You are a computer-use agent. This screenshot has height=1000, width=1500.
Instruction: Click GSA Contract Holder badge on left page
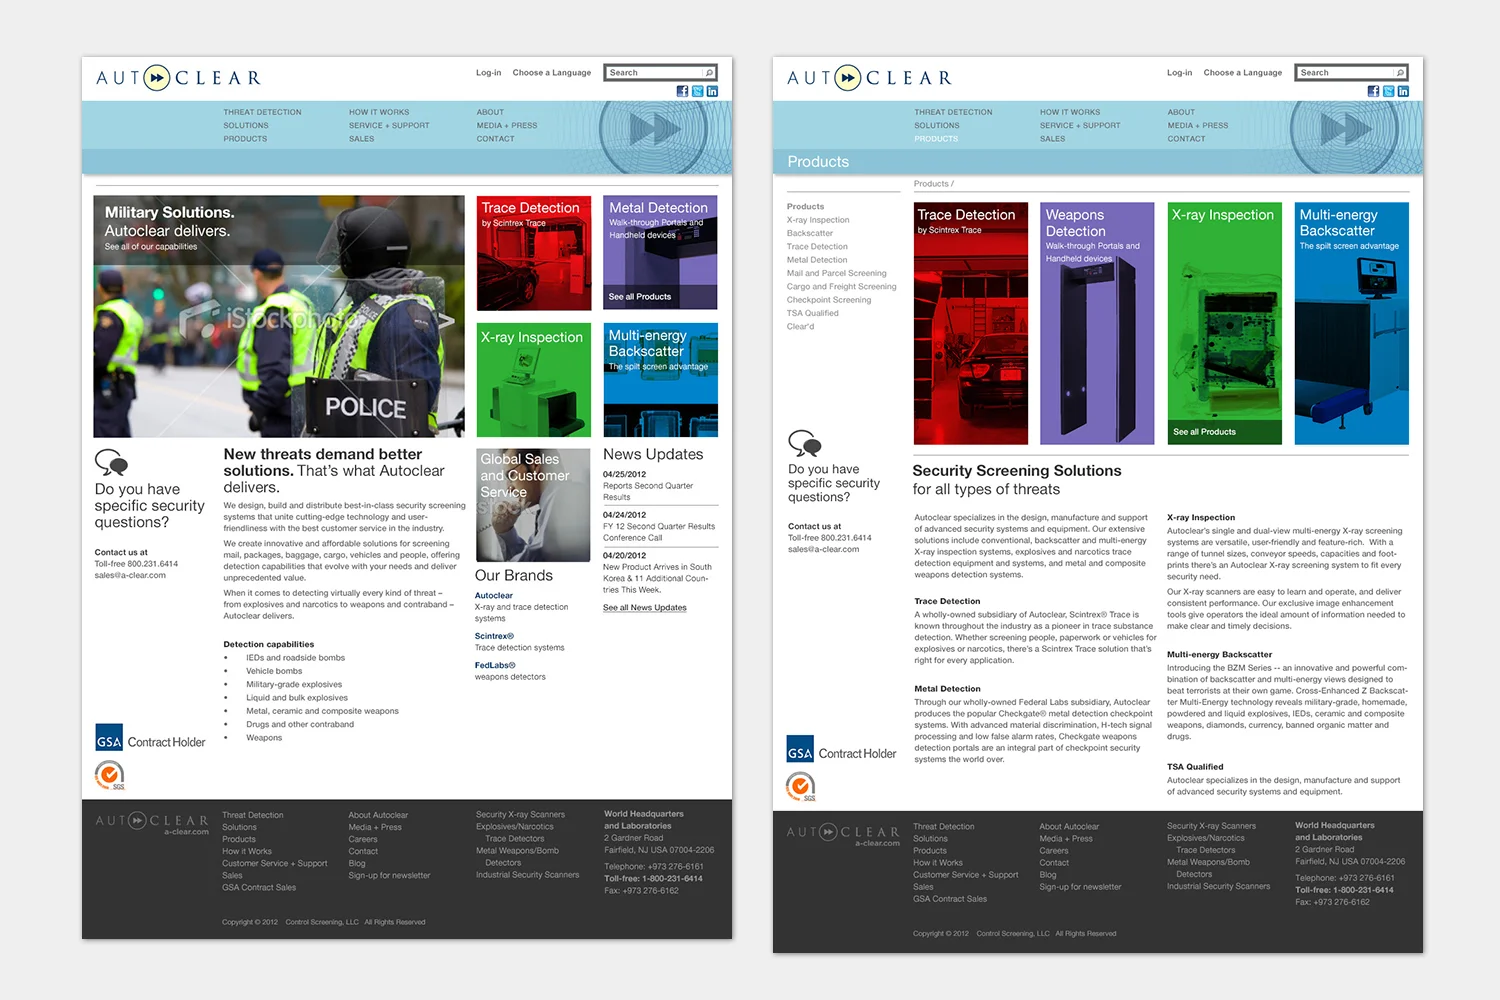pos(150,738)
